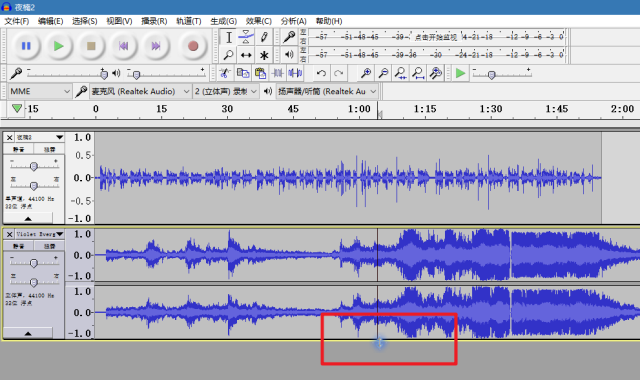Open the microphone Realtek Audio dropdown

[140, 91]
